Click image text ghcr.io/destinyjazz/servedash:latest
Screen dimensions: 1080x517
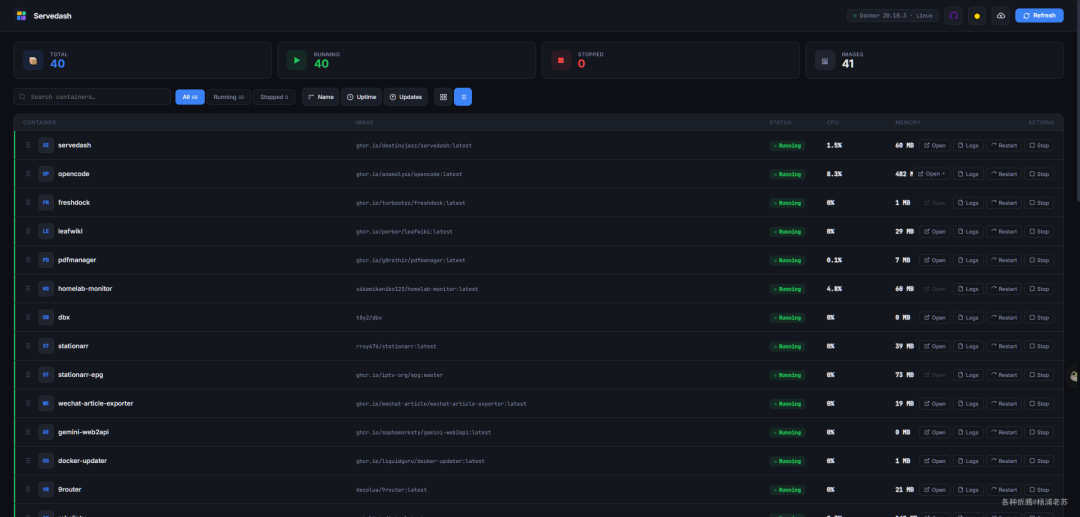[x=414, y=146]
